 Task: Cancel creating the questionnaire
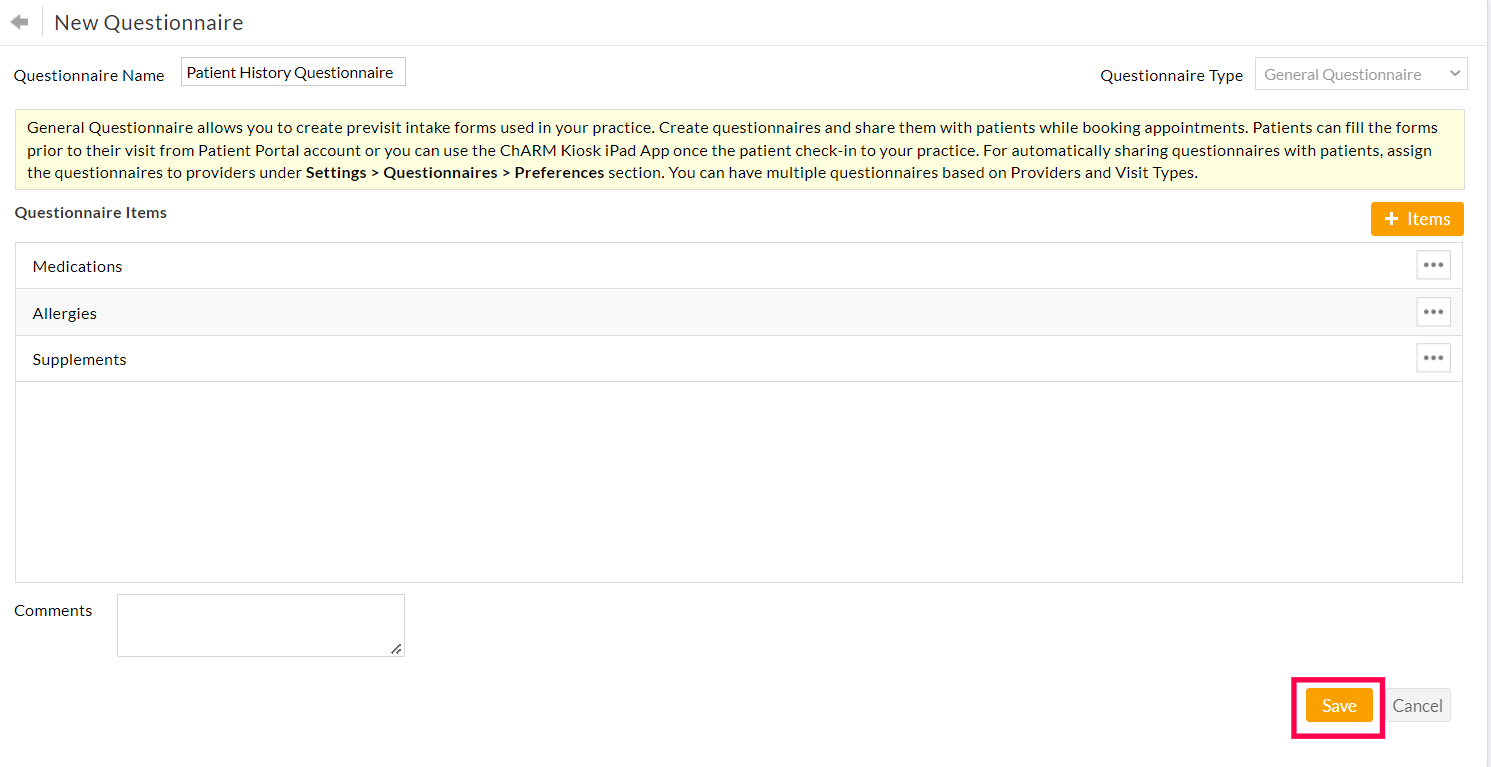1417,705
